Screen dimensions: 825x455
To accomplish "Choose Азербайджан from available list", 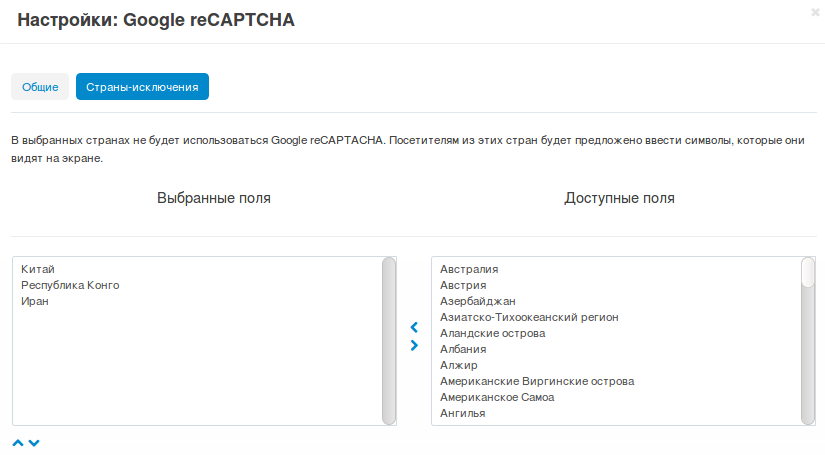I will click(x=478, y=301).
